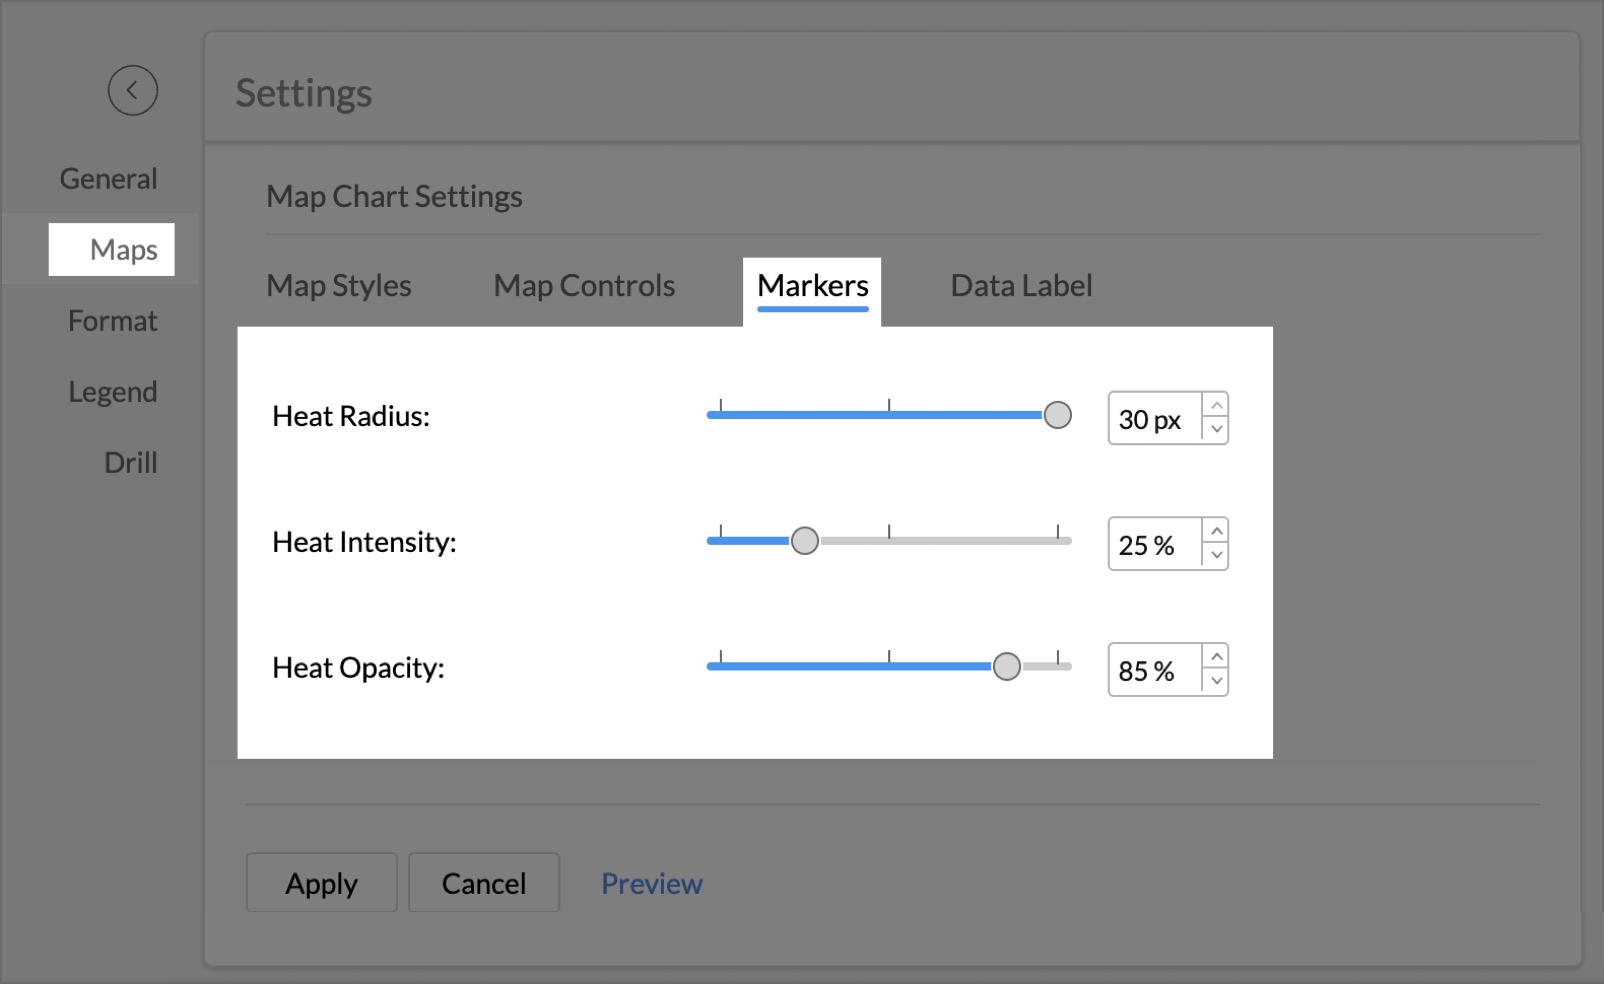Switch to the Map Styles tab
The width and height of the screenshot is (1604, 984).
tap(338, 285)
